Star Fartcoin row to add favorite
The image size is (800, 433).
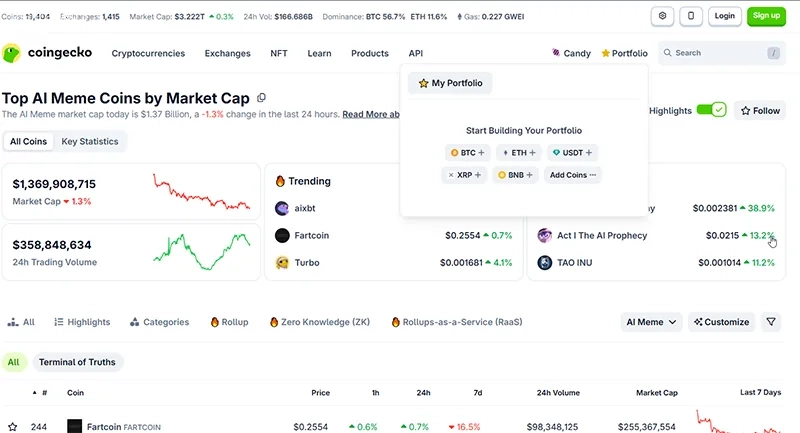click(x=13, y=426)
